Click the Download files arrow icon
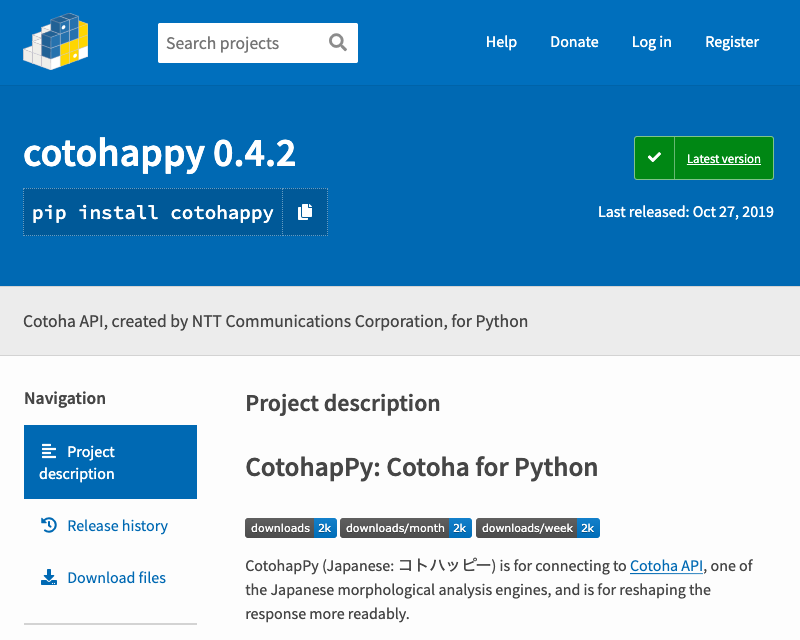800x640 pixels. coord(48,577)
